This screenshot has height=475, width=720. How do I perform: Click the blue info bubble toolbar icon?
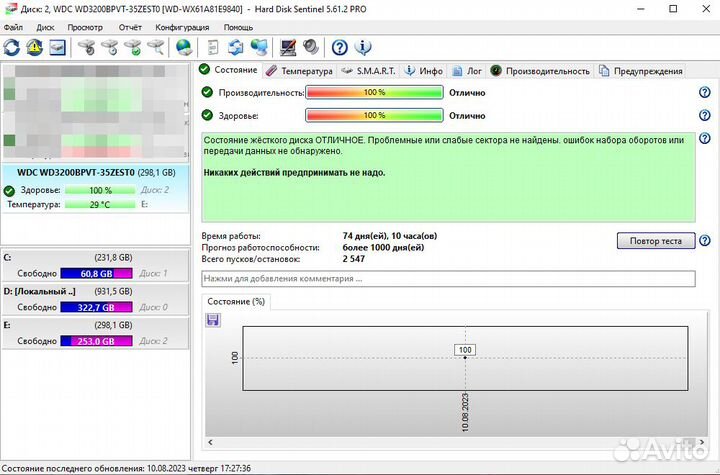pos(363,47)
